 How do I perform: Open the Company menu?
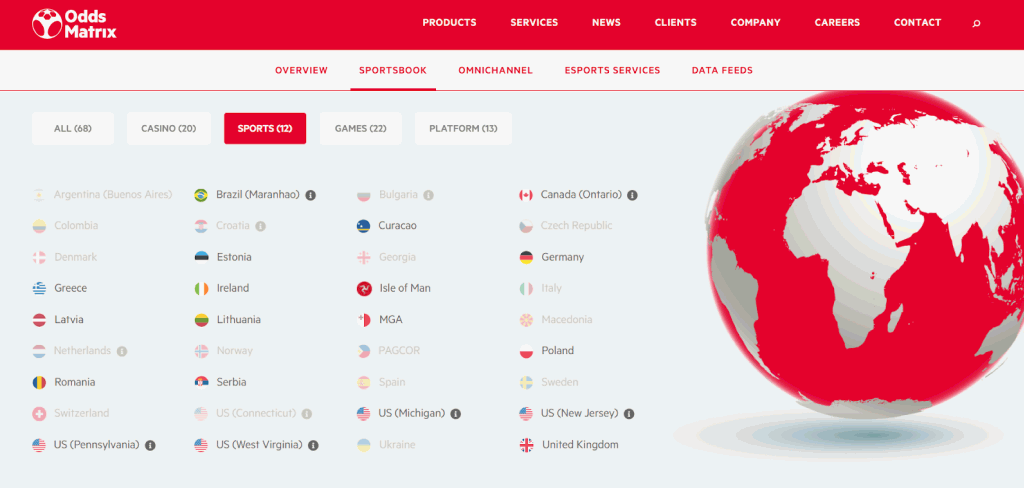pyautogui.click(x=756, y=23)
